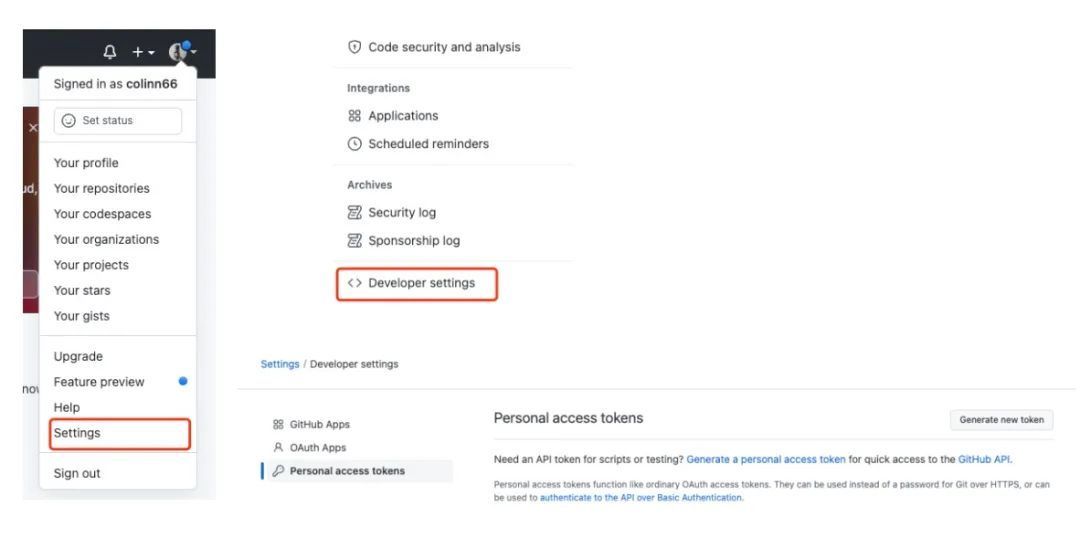Image resolution: width=1080 pixels, height=559 pixels.
Task: Choose Settings in the user menu
Action: click(77, 433)
